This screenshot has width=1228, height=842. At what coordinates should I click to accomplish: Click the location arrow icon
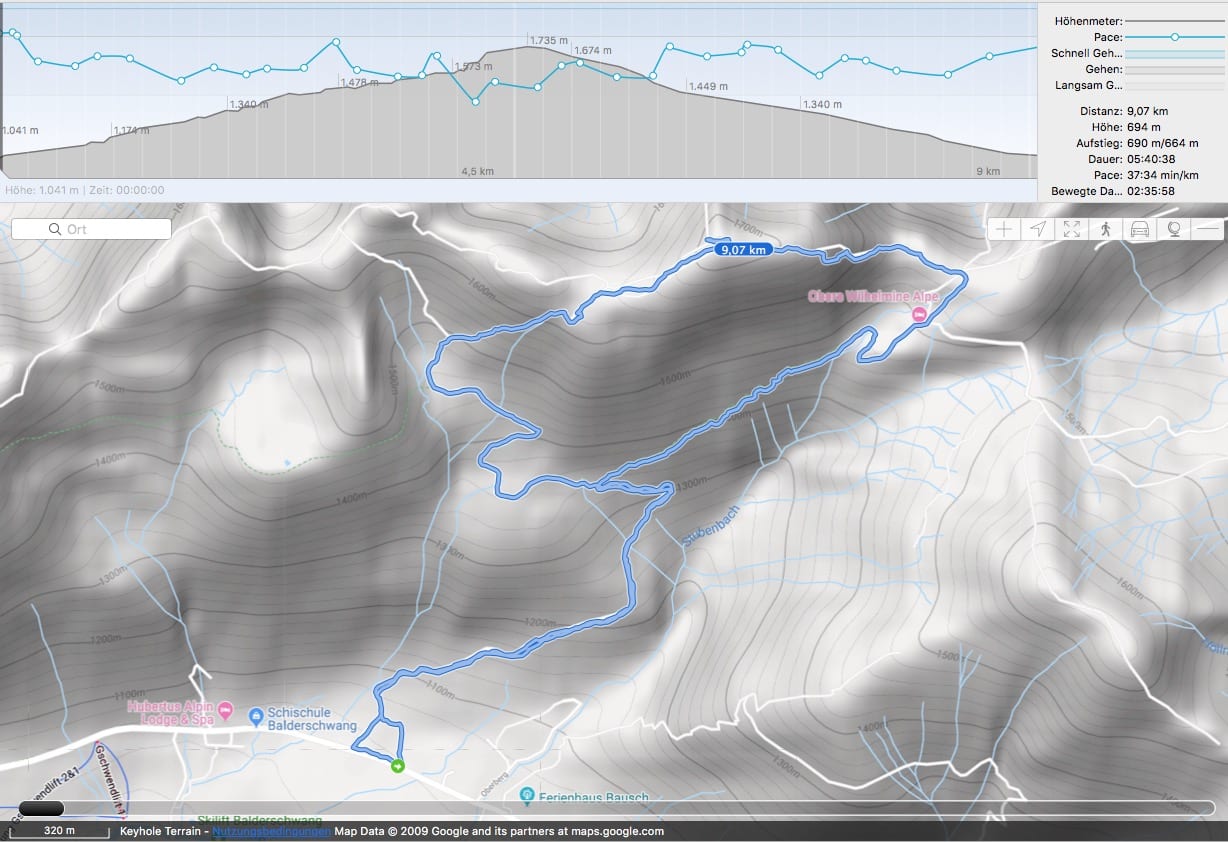click(1038, 229)
